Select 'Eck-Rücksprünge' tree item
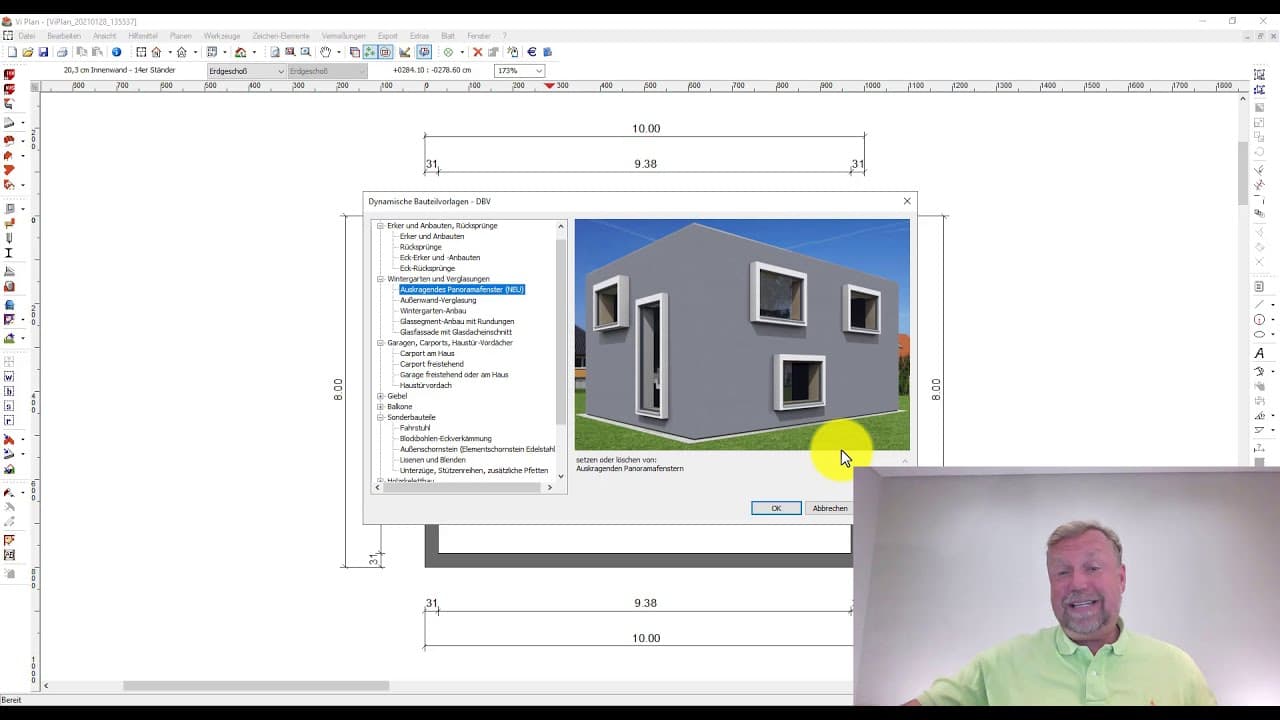 point(427,269)
